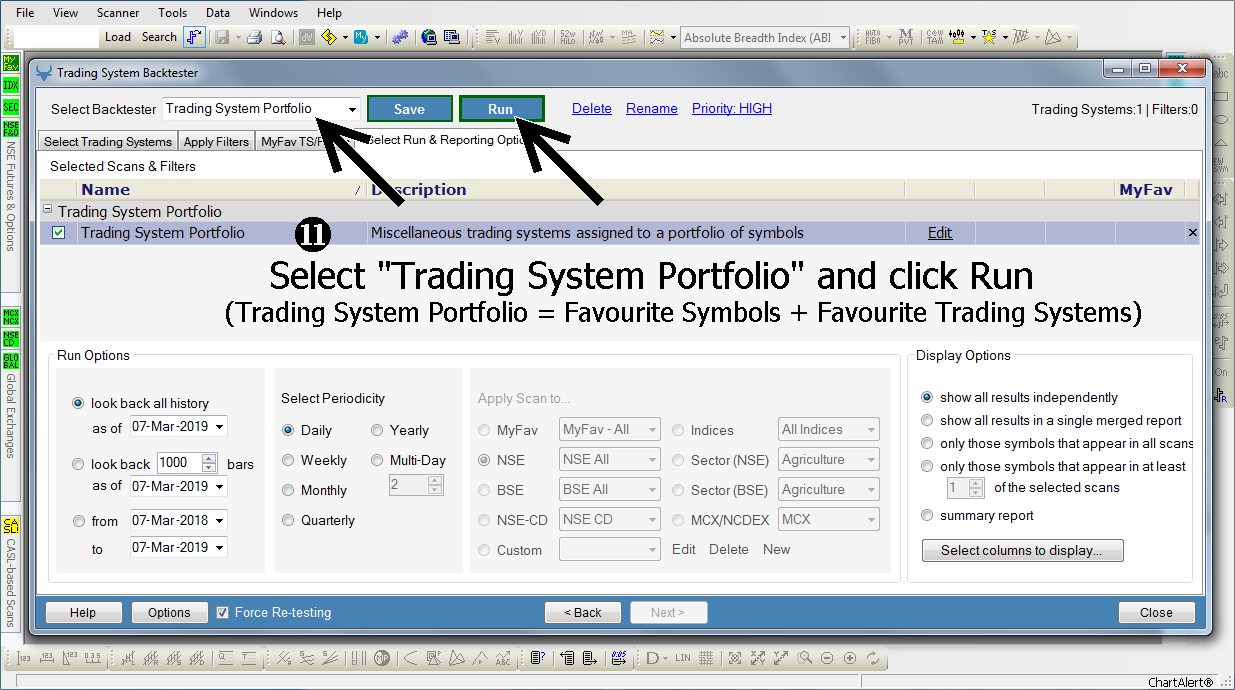This screenshot has width=1235, height=690.
Task: Select Multi-Day periodicity
Action: (x=377, y=460)
